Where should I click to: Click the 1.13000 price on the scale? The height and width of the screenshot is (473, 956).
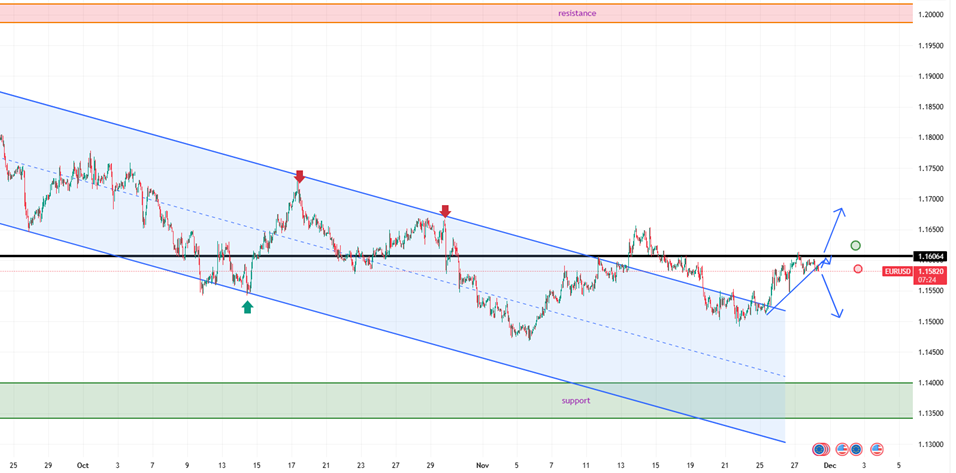click(x=932, y=444)
